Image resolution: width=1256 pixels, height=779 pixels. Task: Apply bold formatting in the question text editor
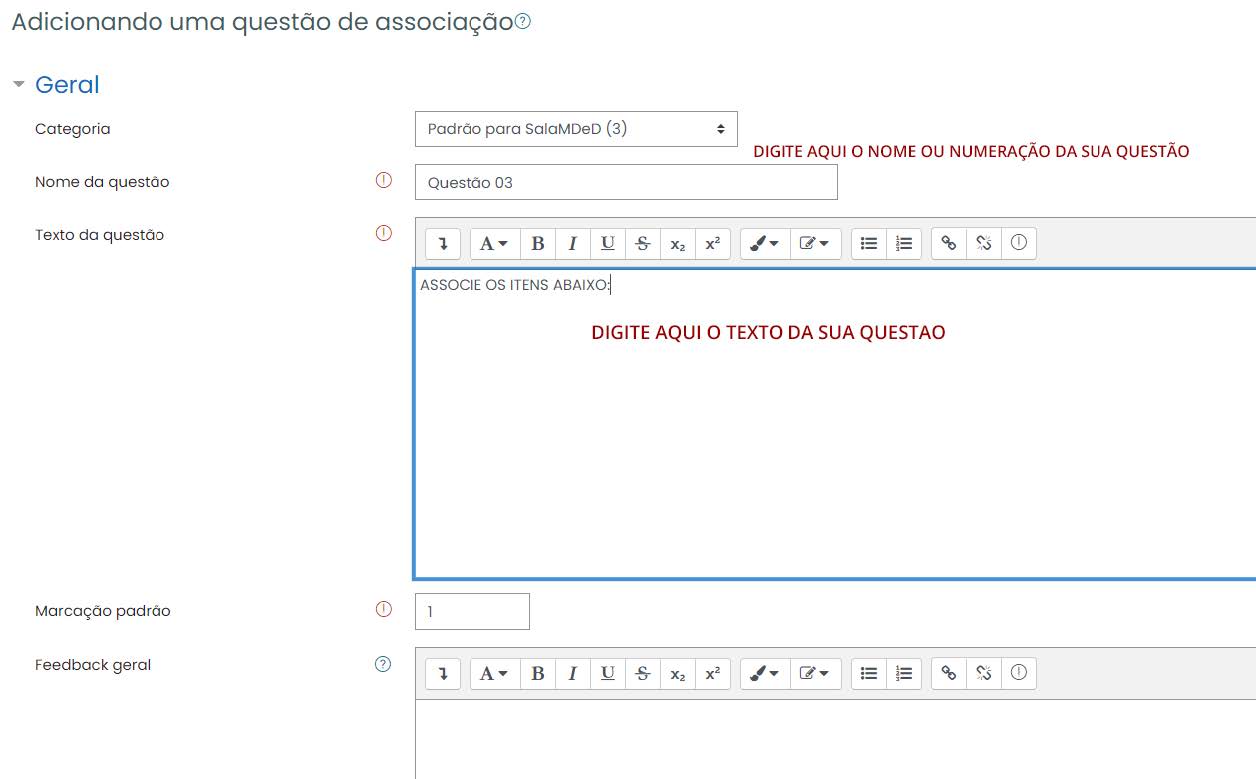[538, 243]
